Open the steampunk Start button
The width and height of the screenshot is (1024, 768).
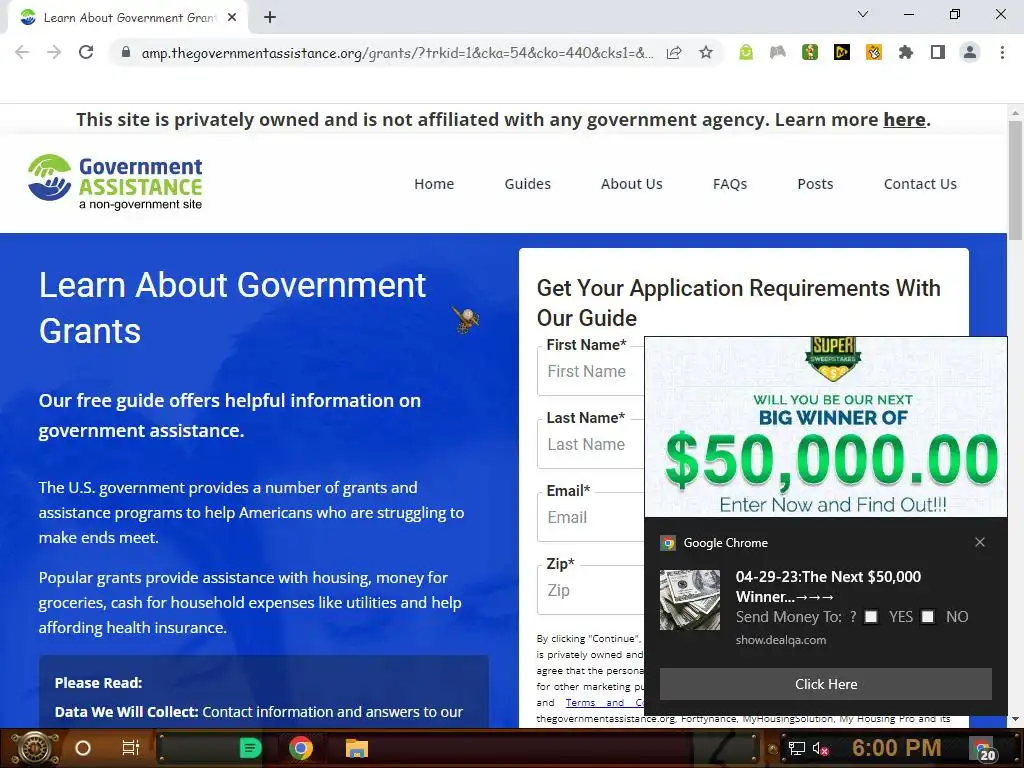point(35,748)
